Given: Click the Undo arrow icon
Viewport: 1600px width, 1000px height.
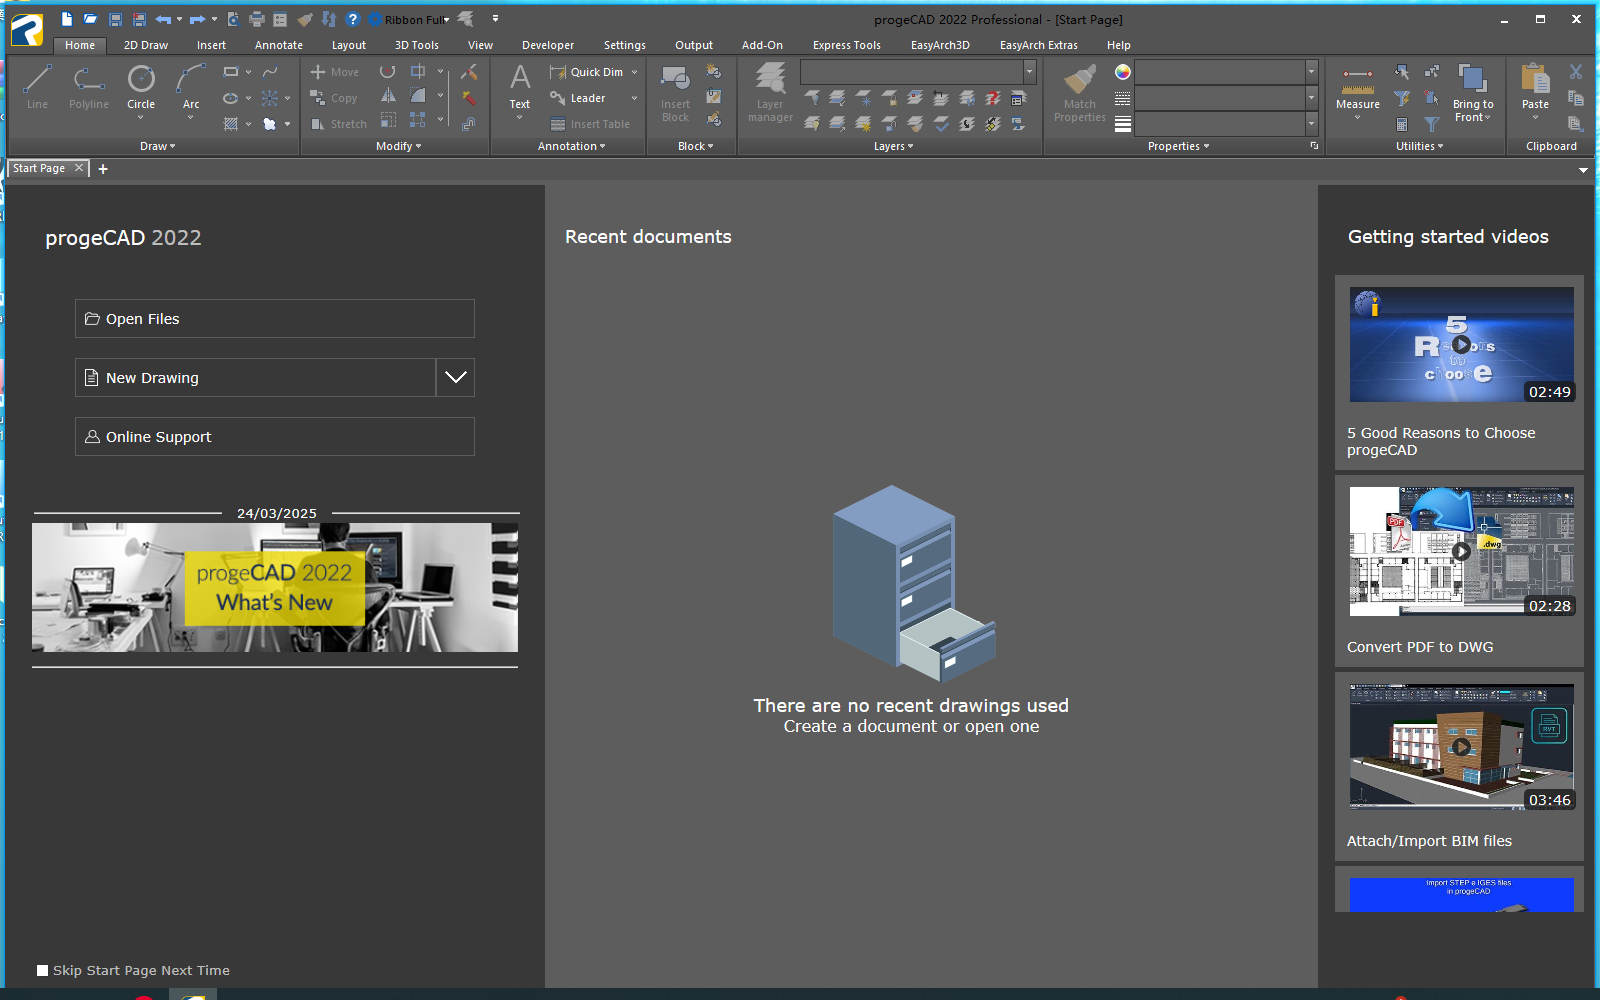Looking at the screenshot, I should (163, 19).
